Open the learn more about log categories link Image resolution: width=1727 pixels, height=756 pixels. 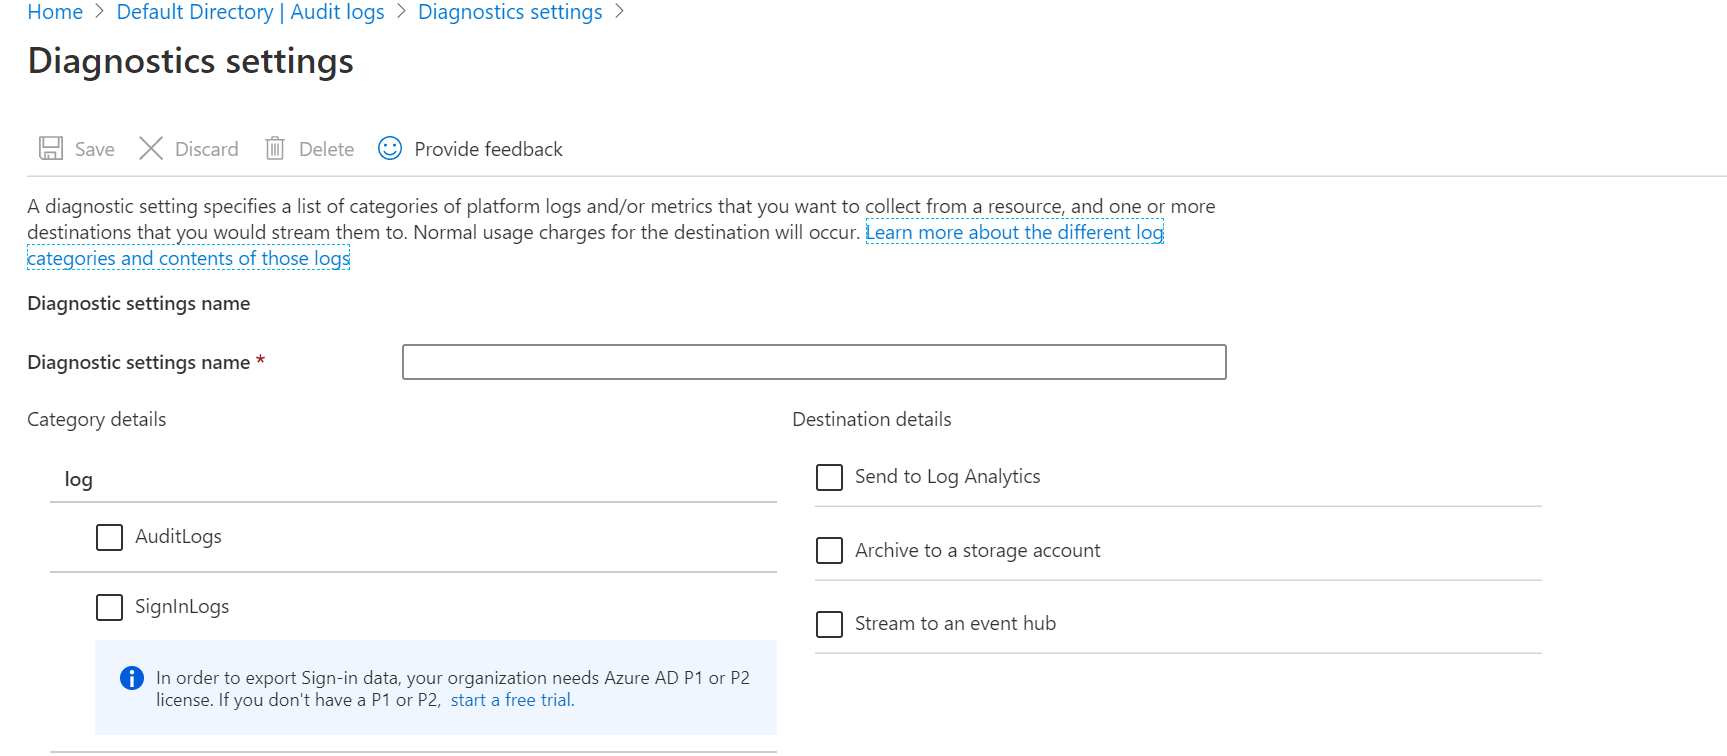click(x=1013, y=233)
